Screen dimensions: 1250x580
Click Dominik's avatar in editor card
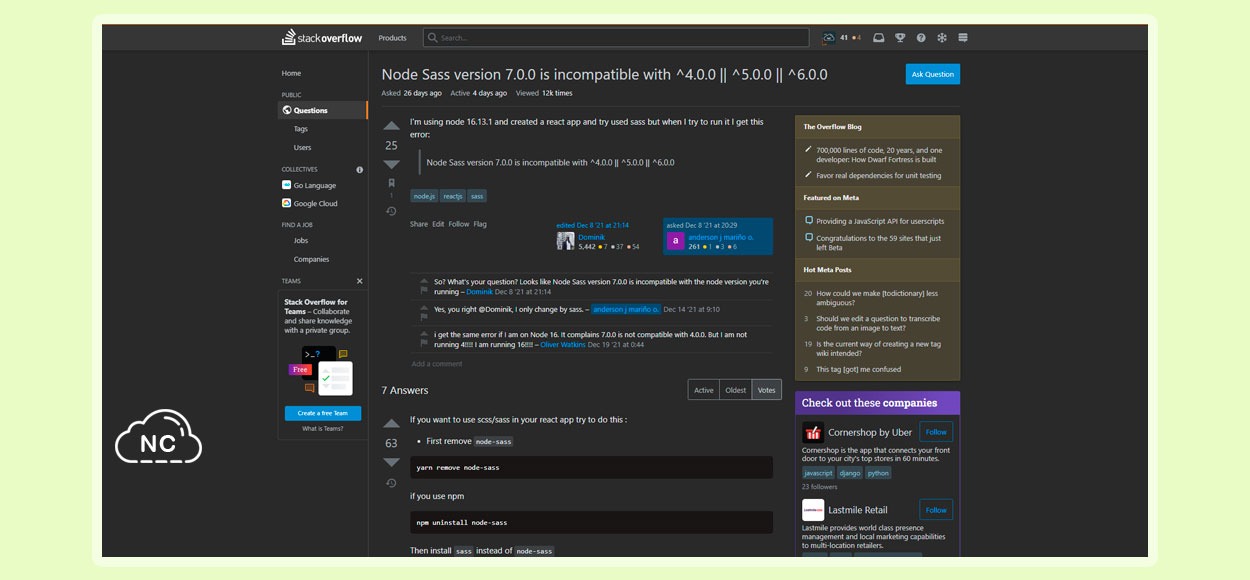[x=565, y=241]
